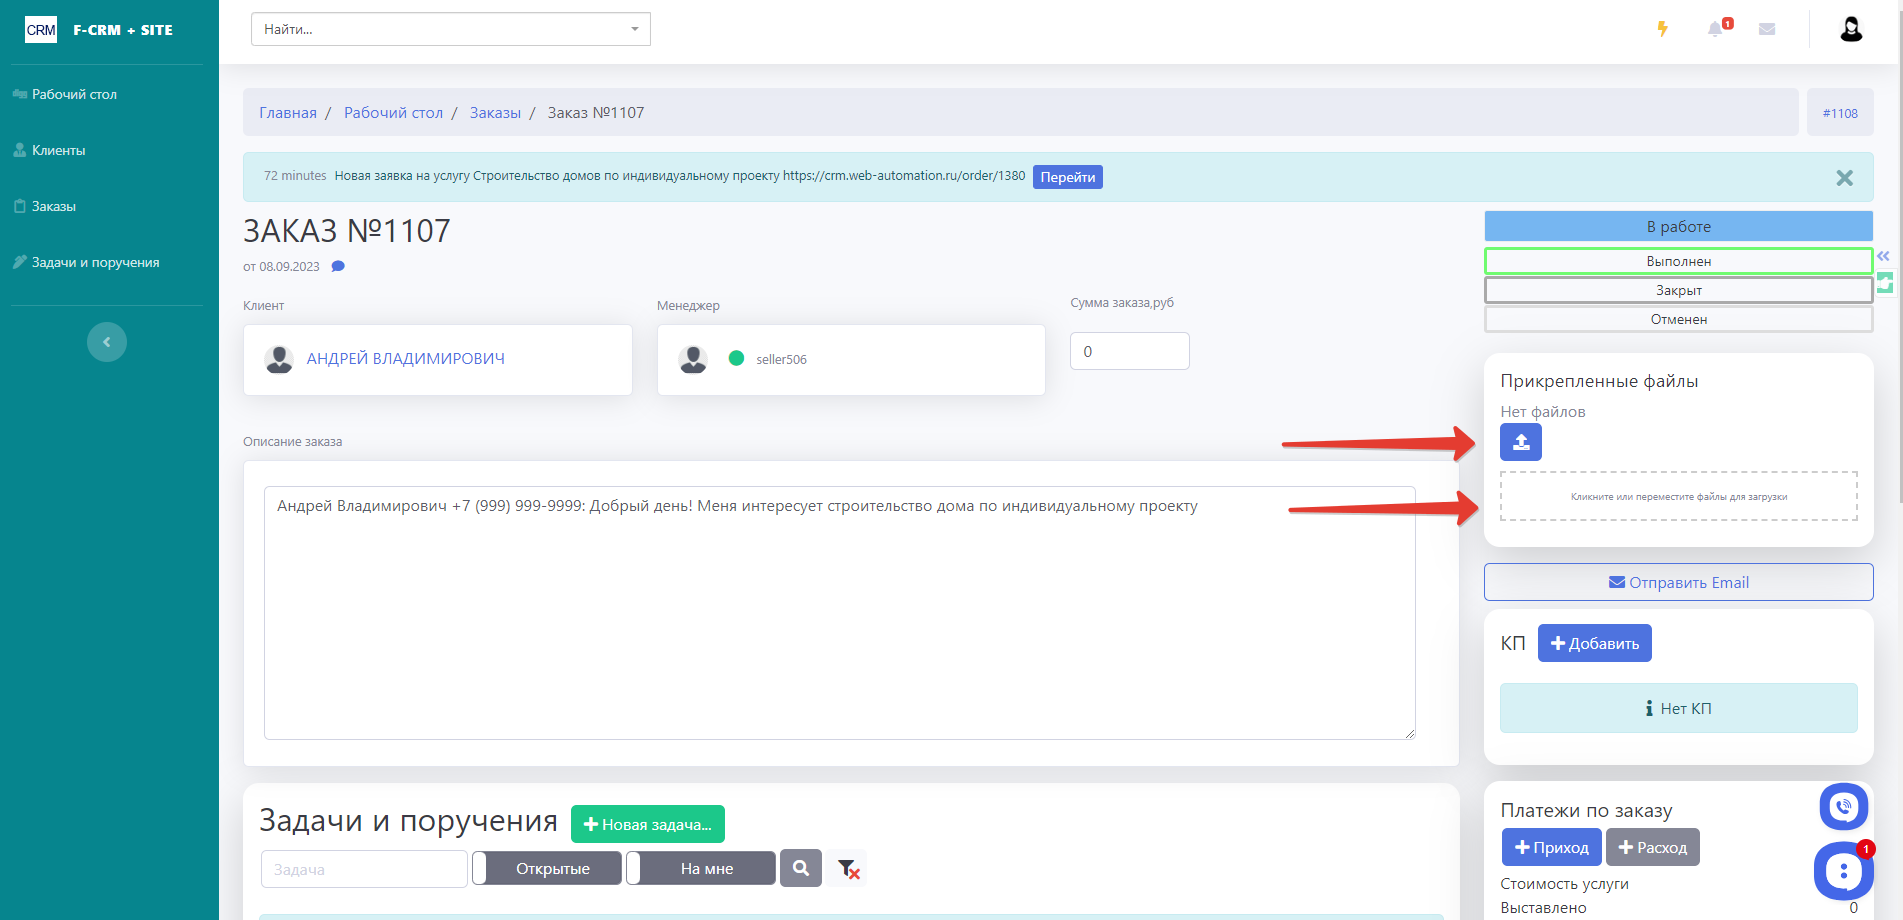The image size is (1903, 920).
Task: Click the "Новая задача..." green button
Action: 648,824
